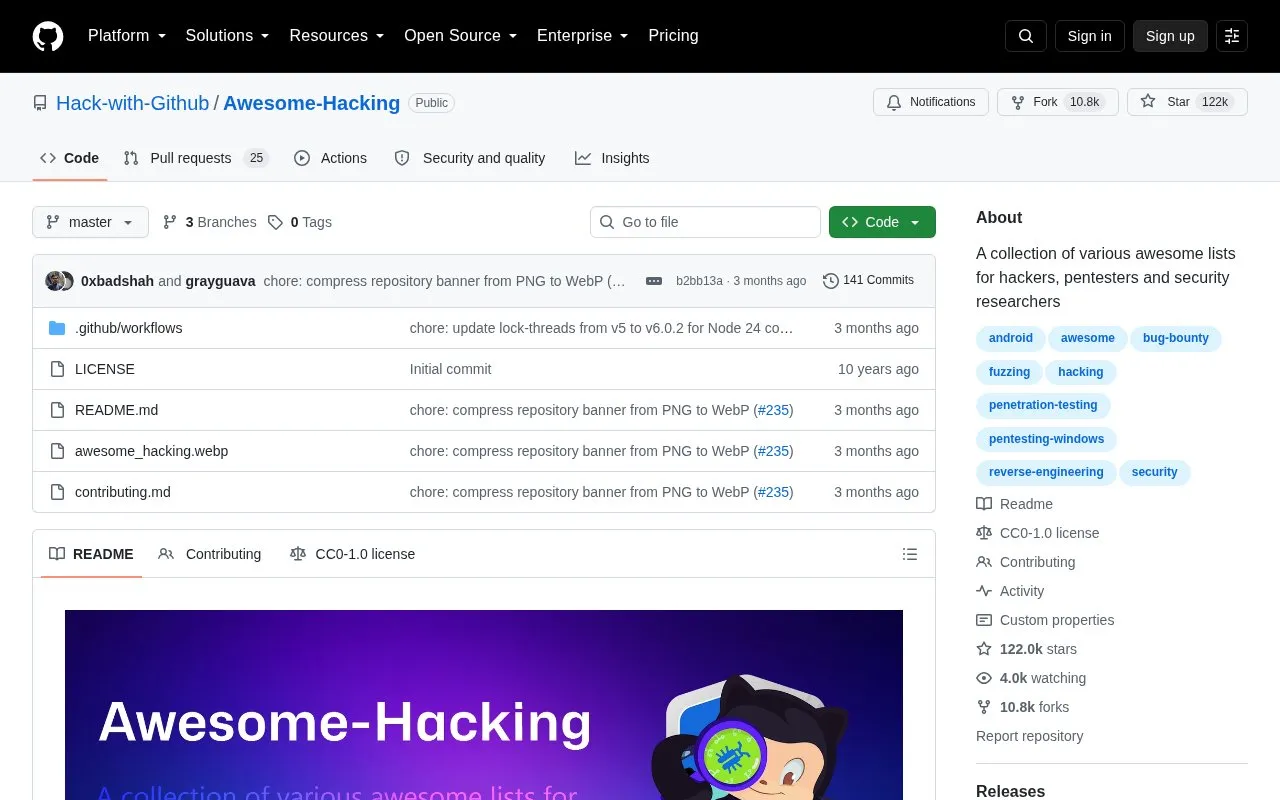Switch to the Actions tab
Screen dimensions: 1280x800
pyautogui.click(x=330, y=158)
